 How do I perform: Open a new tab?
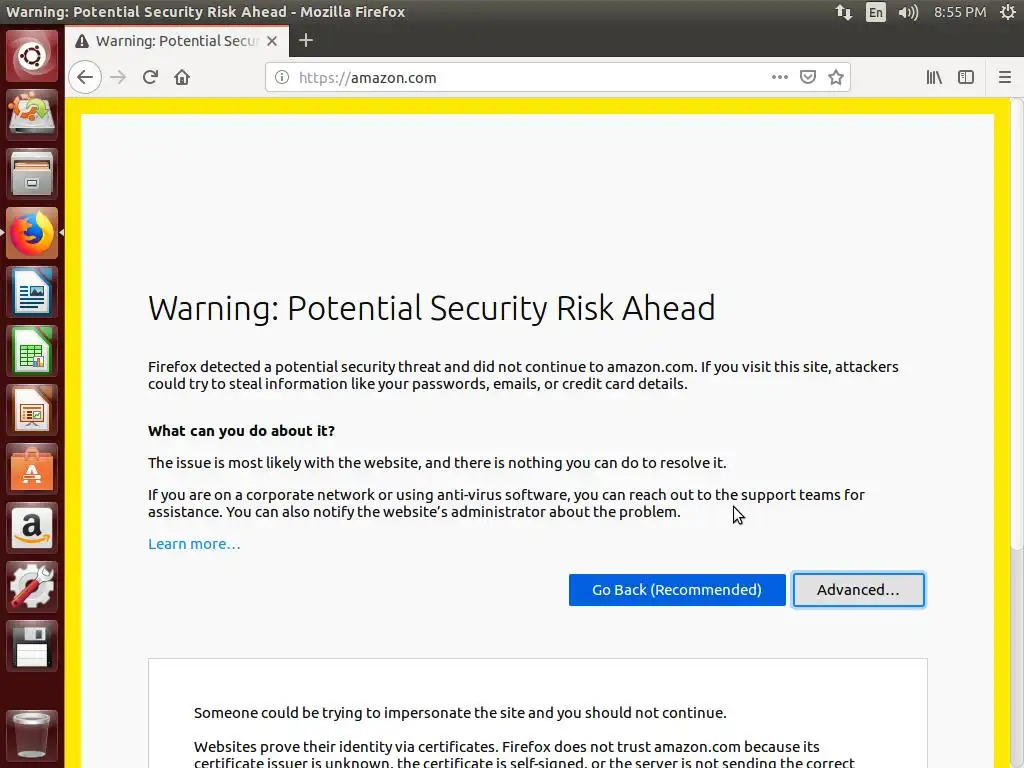point(306,40)
